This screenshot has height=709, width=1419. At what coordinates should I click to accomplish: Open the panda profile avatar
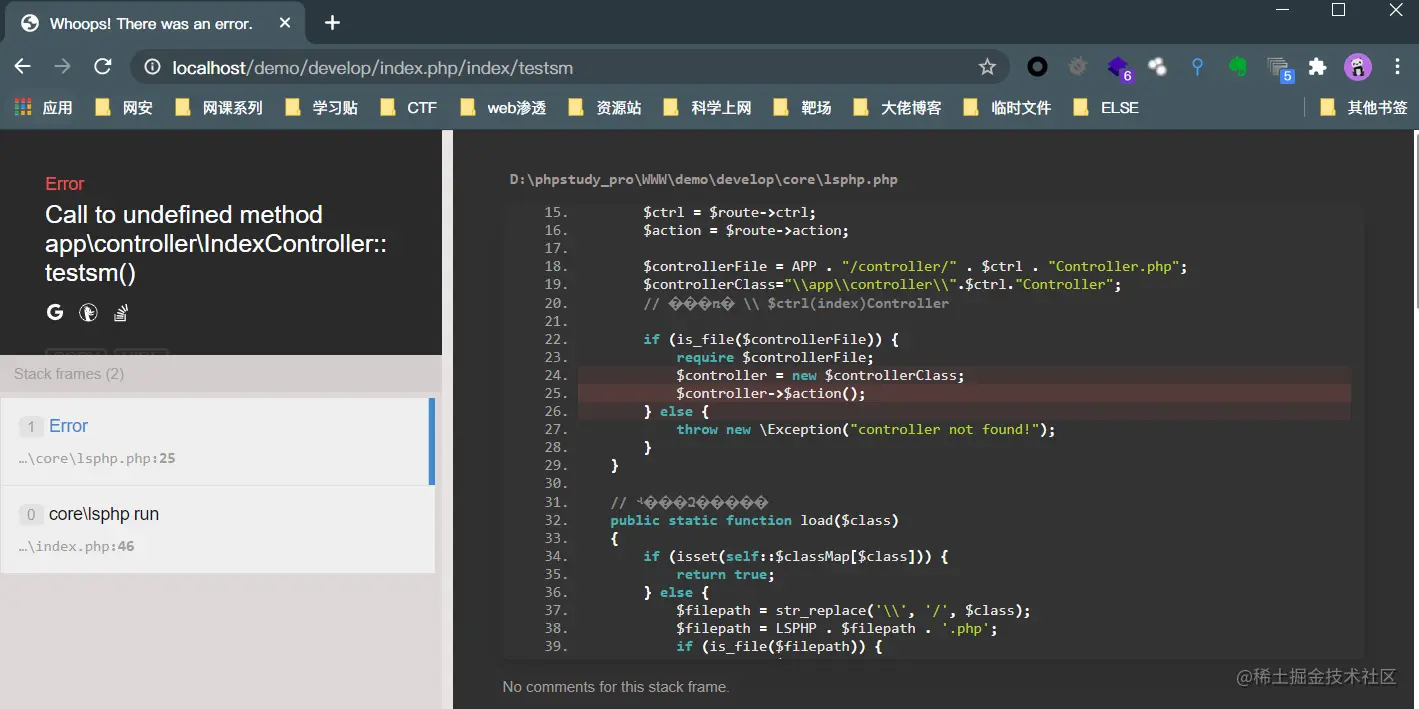pyautogui.click(x=1357, y=67)
